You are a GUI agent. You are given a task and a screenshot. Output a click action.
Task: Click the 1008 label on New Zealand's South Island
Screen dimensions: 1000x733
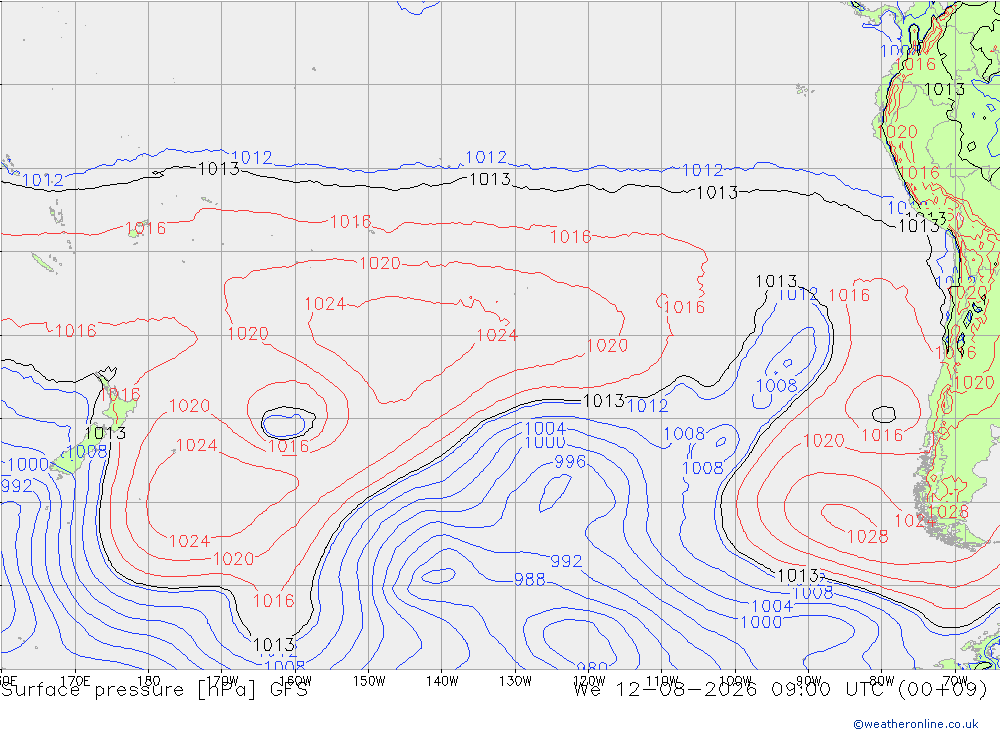tap(87, 452)
